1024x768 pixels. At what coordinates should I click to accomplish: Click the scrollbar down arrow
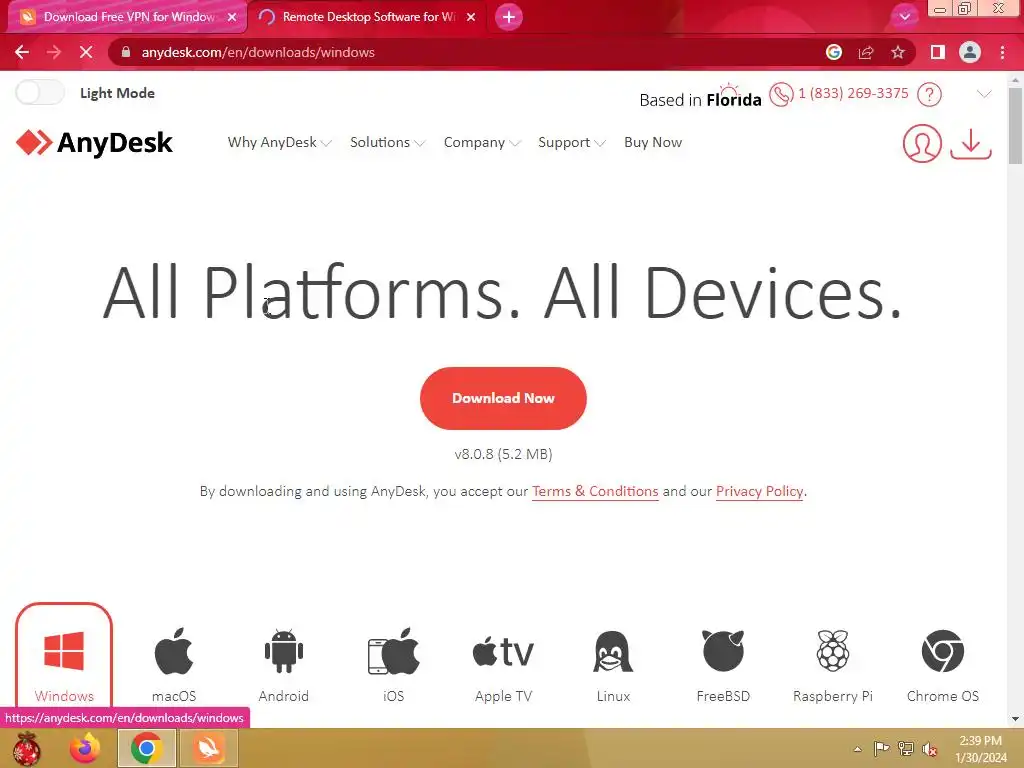(x=1015, y=719)
